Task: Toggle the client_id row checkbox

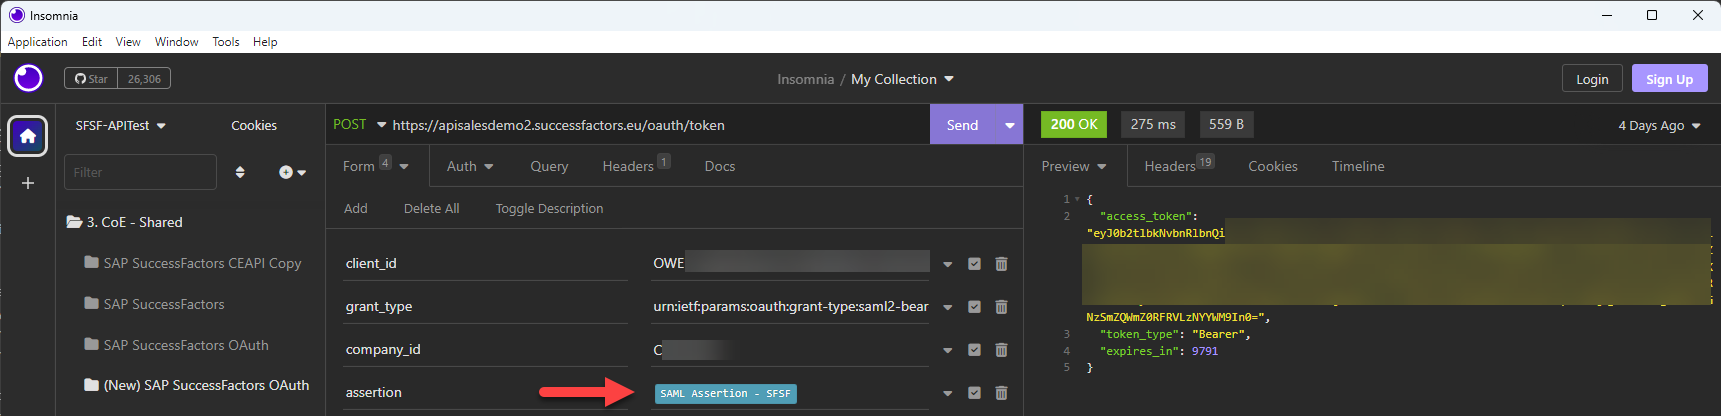Action: coord(974,264)
